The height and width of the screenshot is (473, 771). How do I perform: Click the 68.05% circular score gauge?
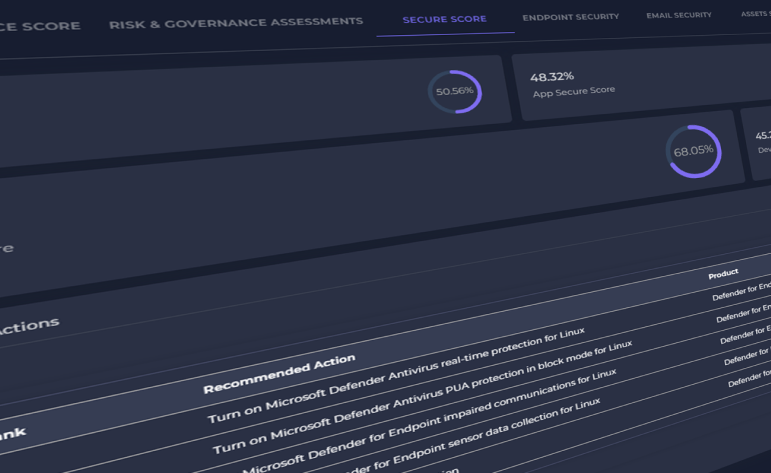coord(693,151)
